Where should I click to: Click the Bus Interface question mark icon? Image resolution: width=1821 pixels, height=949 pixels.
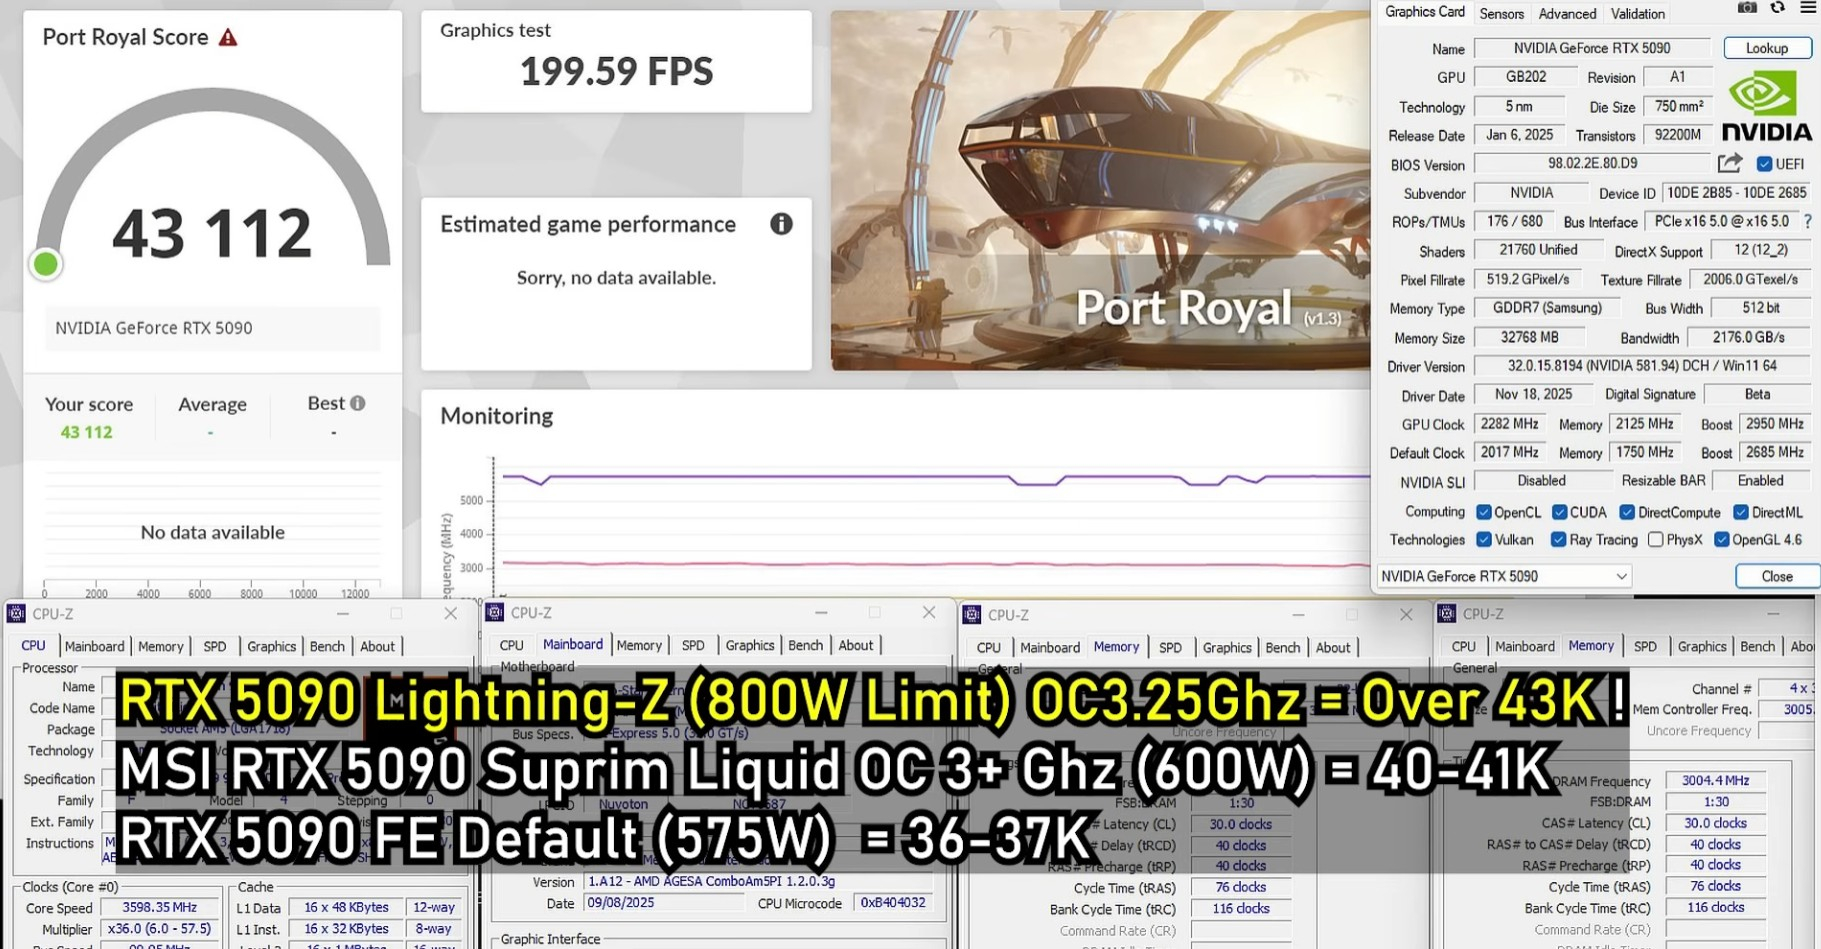point(1808,221)
